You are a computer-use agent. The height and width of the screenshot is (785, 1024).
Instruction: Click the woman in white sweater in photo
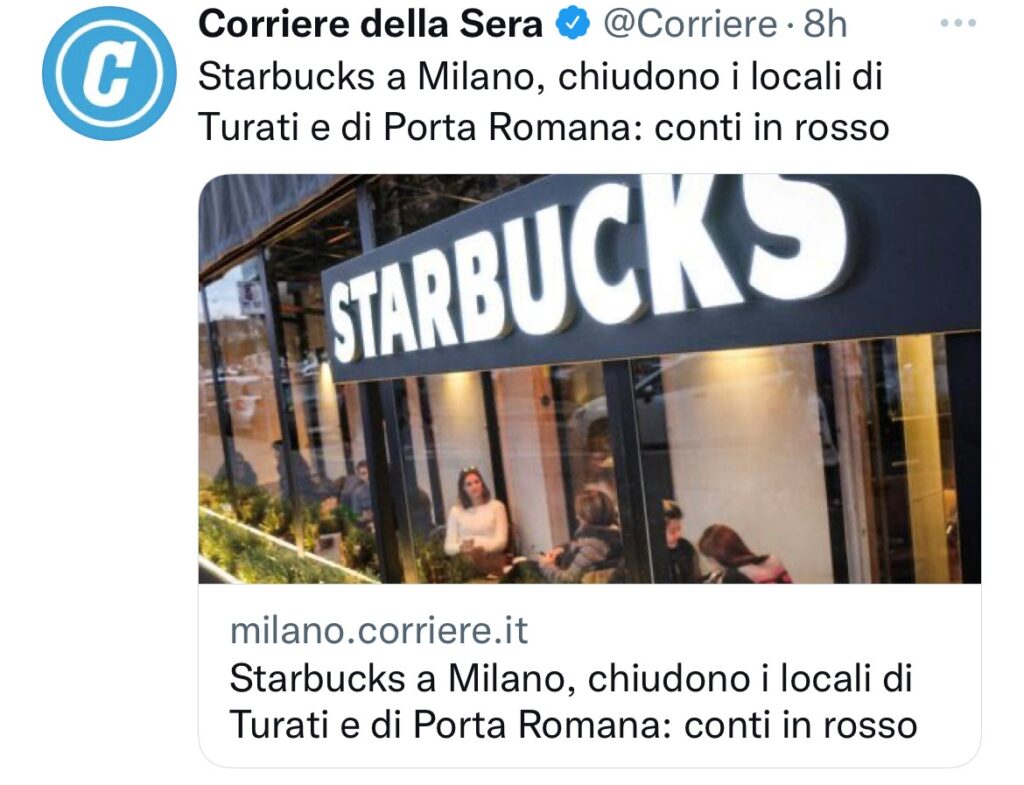(x=476, y=514)
